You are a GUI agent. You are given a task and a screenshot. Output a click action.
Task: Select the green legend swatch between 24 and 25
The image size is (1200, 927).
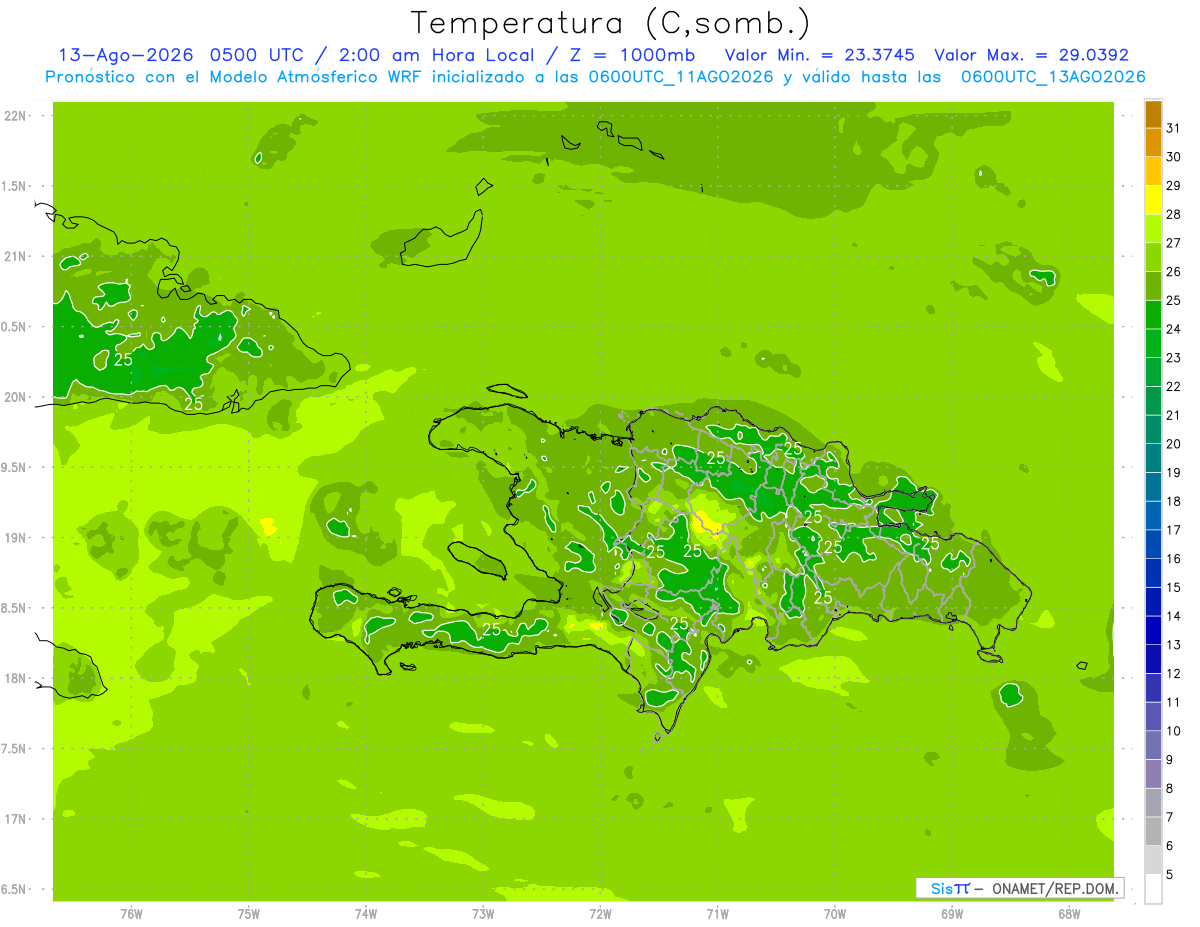tap(1153, 315)
